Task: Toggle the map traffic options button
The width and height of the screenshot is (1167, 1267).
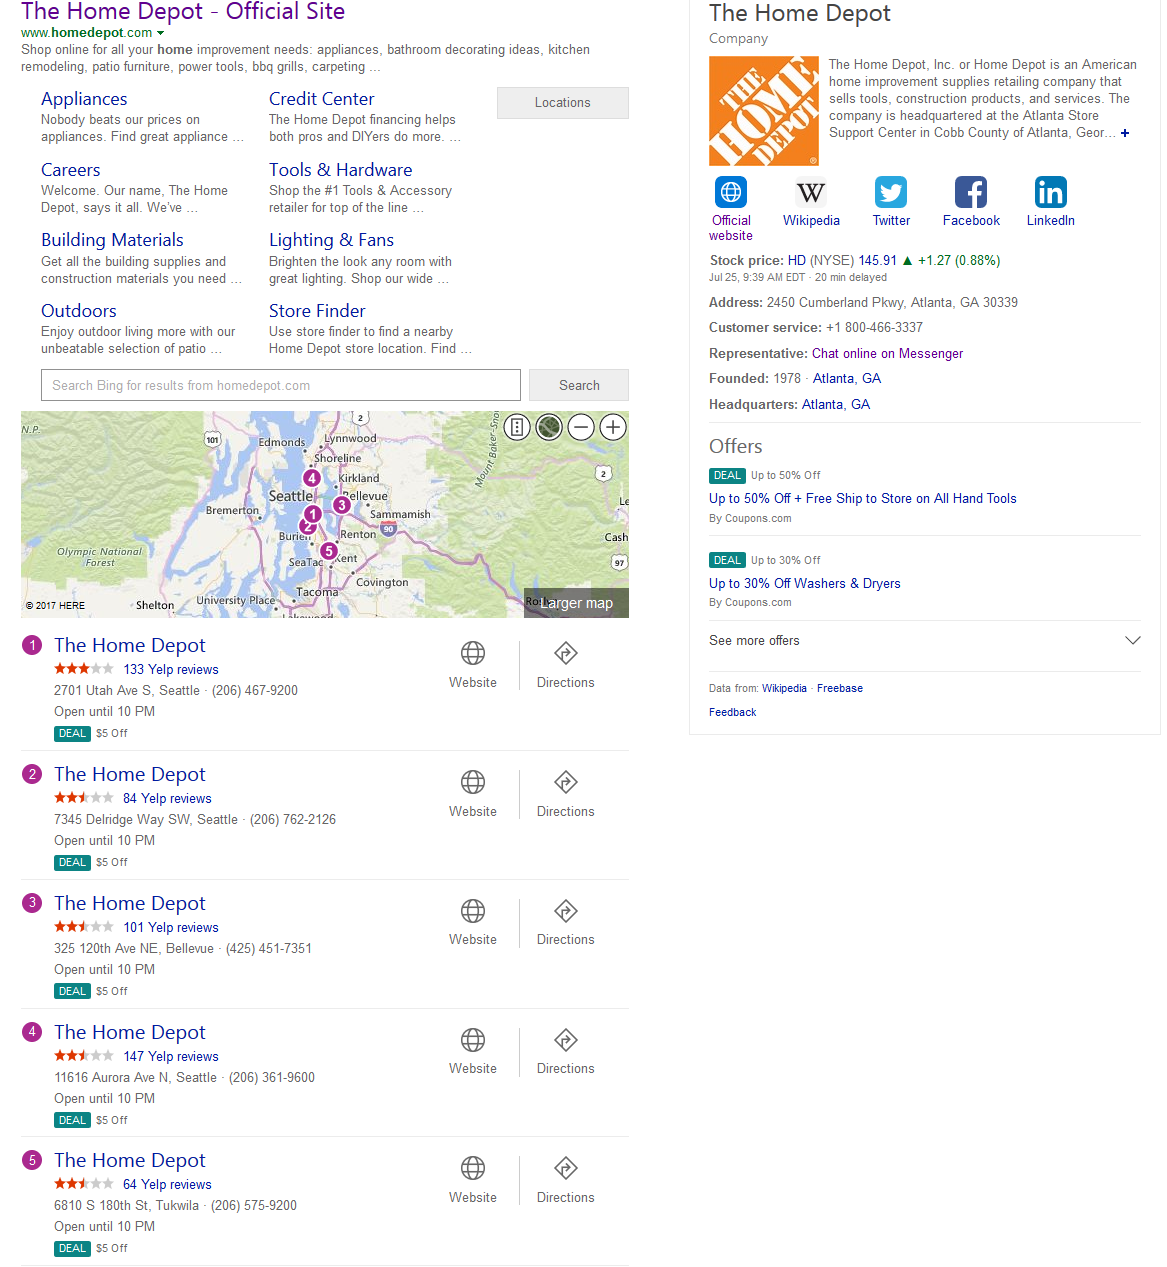Action: click(x=516, y=428)
